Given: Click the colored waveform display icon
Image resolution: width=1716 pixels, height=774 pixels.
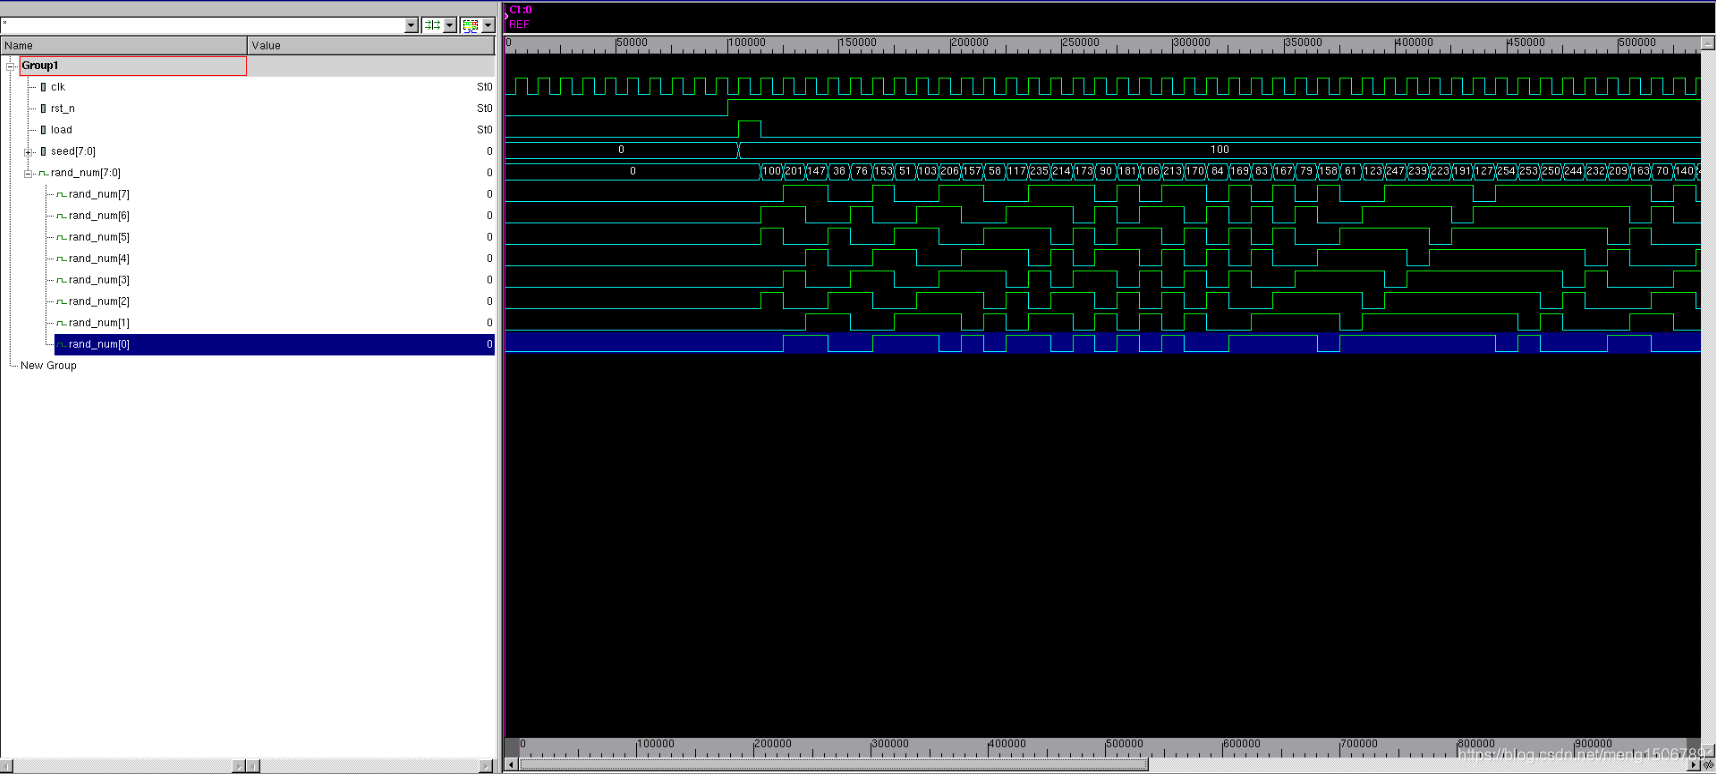Looking at the screenshot, I should pyautogui.click(x=470, y=25).
